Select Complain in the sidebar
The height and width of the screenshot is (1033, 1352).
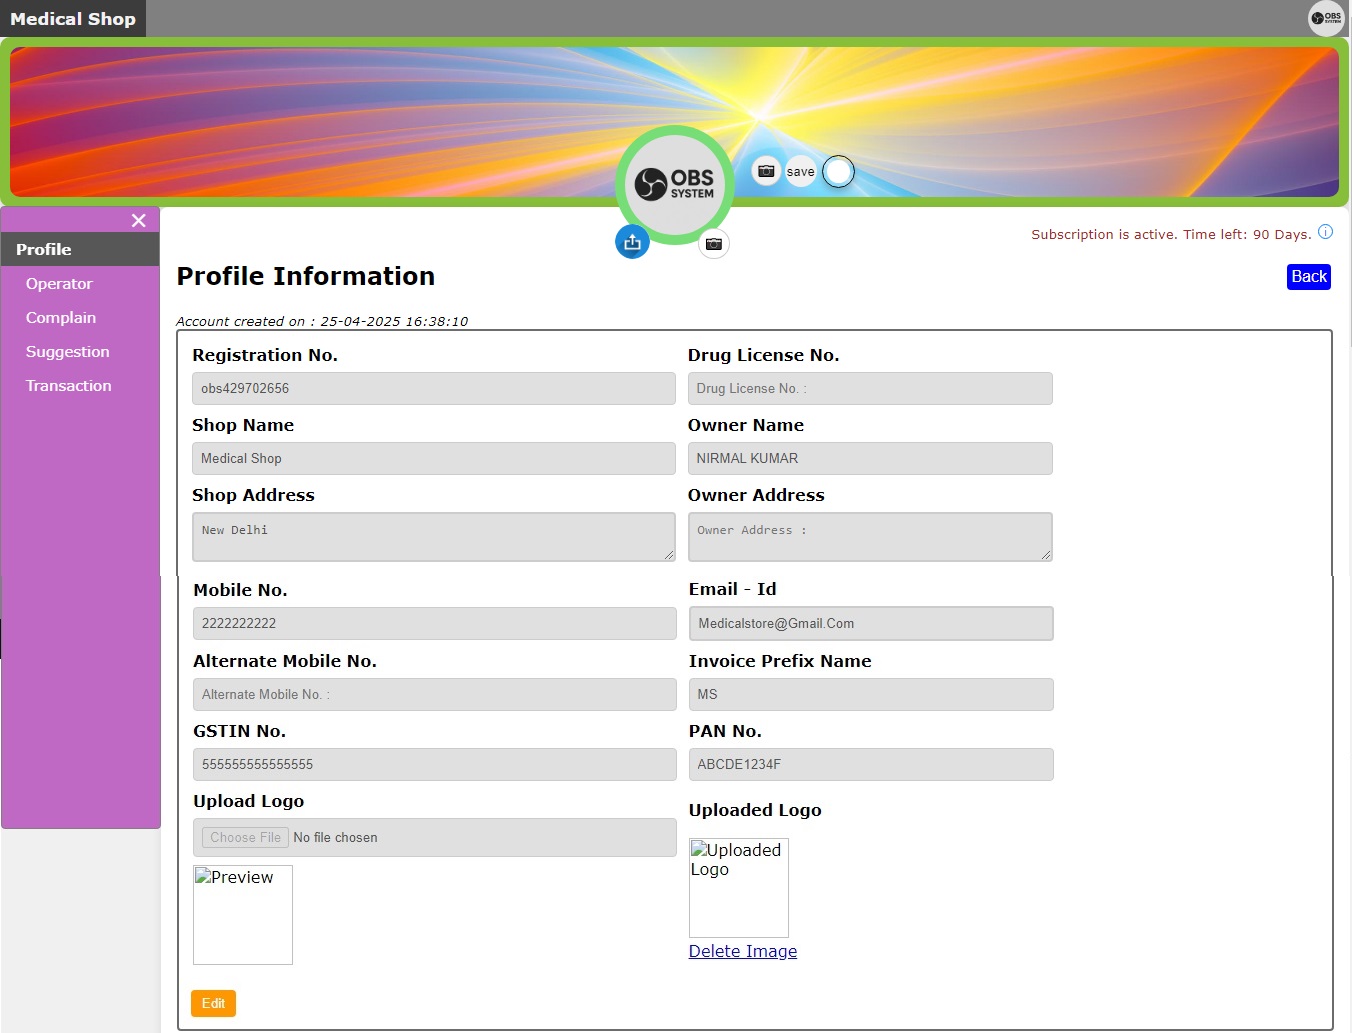[61, 318]
